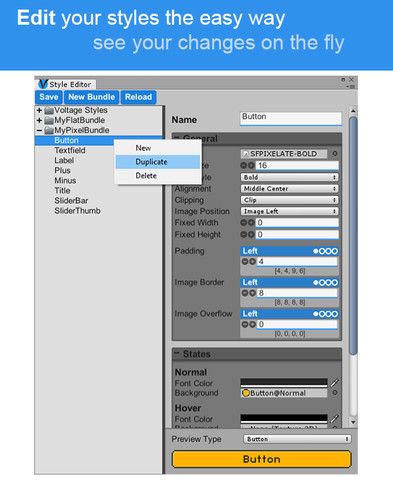
Task: Click the scrollbar down arrow
Action: [x=353, y=422]
